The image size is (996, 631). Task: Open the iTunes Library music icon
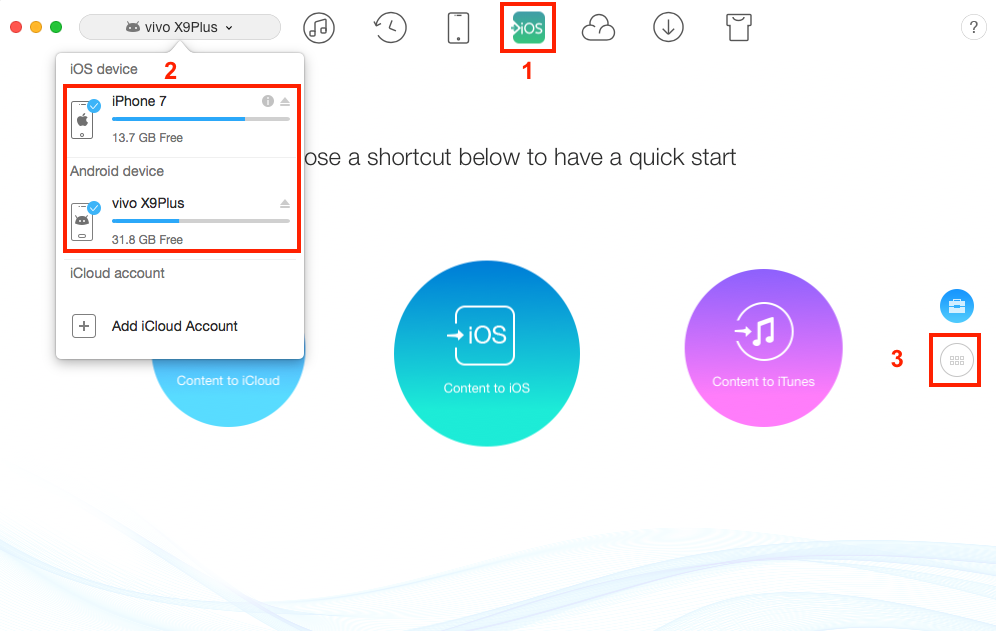pyautogui.click(x=319, y=28)
